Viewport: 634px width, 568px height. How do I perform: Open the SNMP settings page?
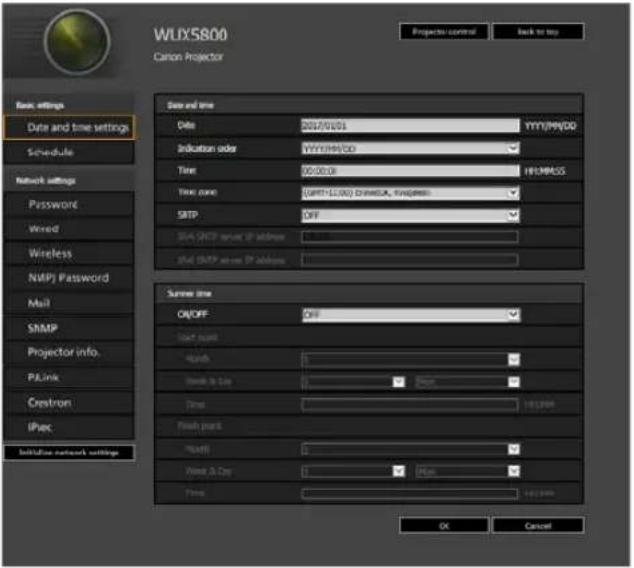(69, 328)
